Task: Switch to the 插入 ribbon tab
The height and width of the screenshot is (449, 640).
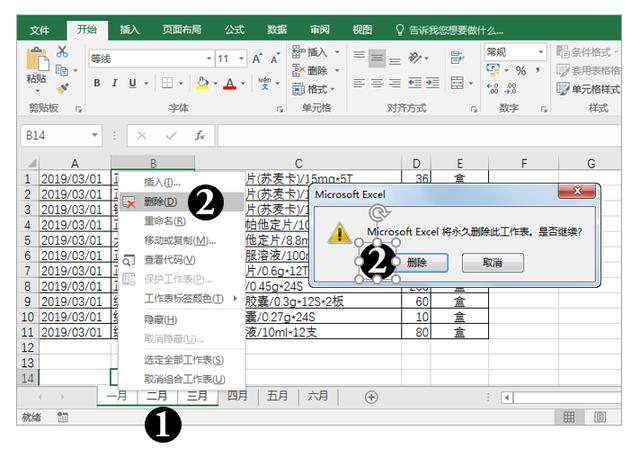Action: [129, 30]
